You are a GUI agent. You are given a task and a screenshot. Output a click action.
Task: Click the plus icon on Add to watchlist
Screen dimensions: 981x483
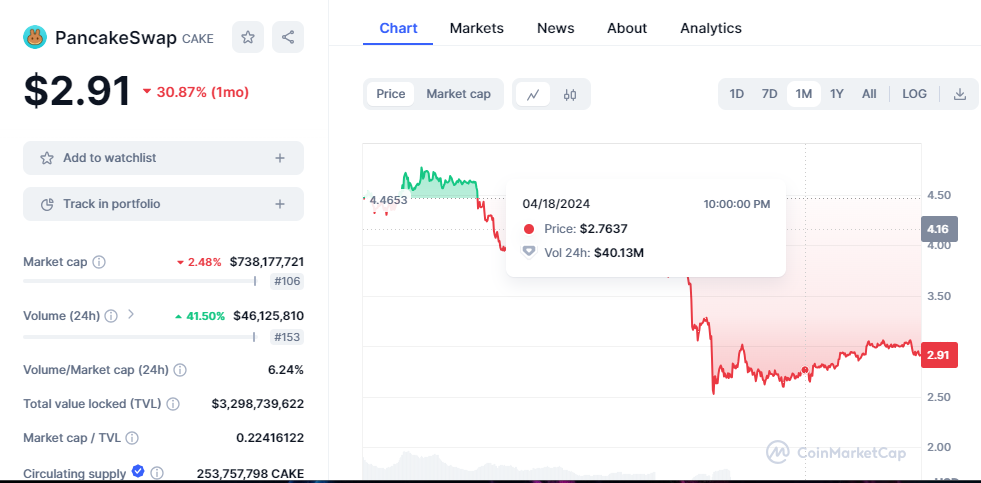coord(280,158)
